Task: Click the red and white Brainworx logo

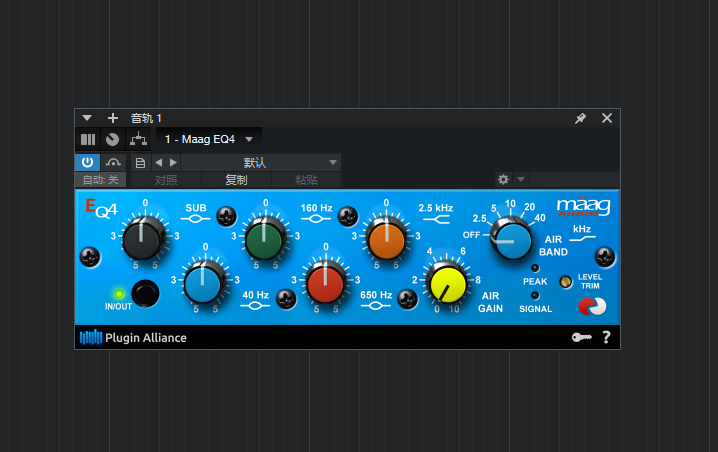Action: pos(592,306)
